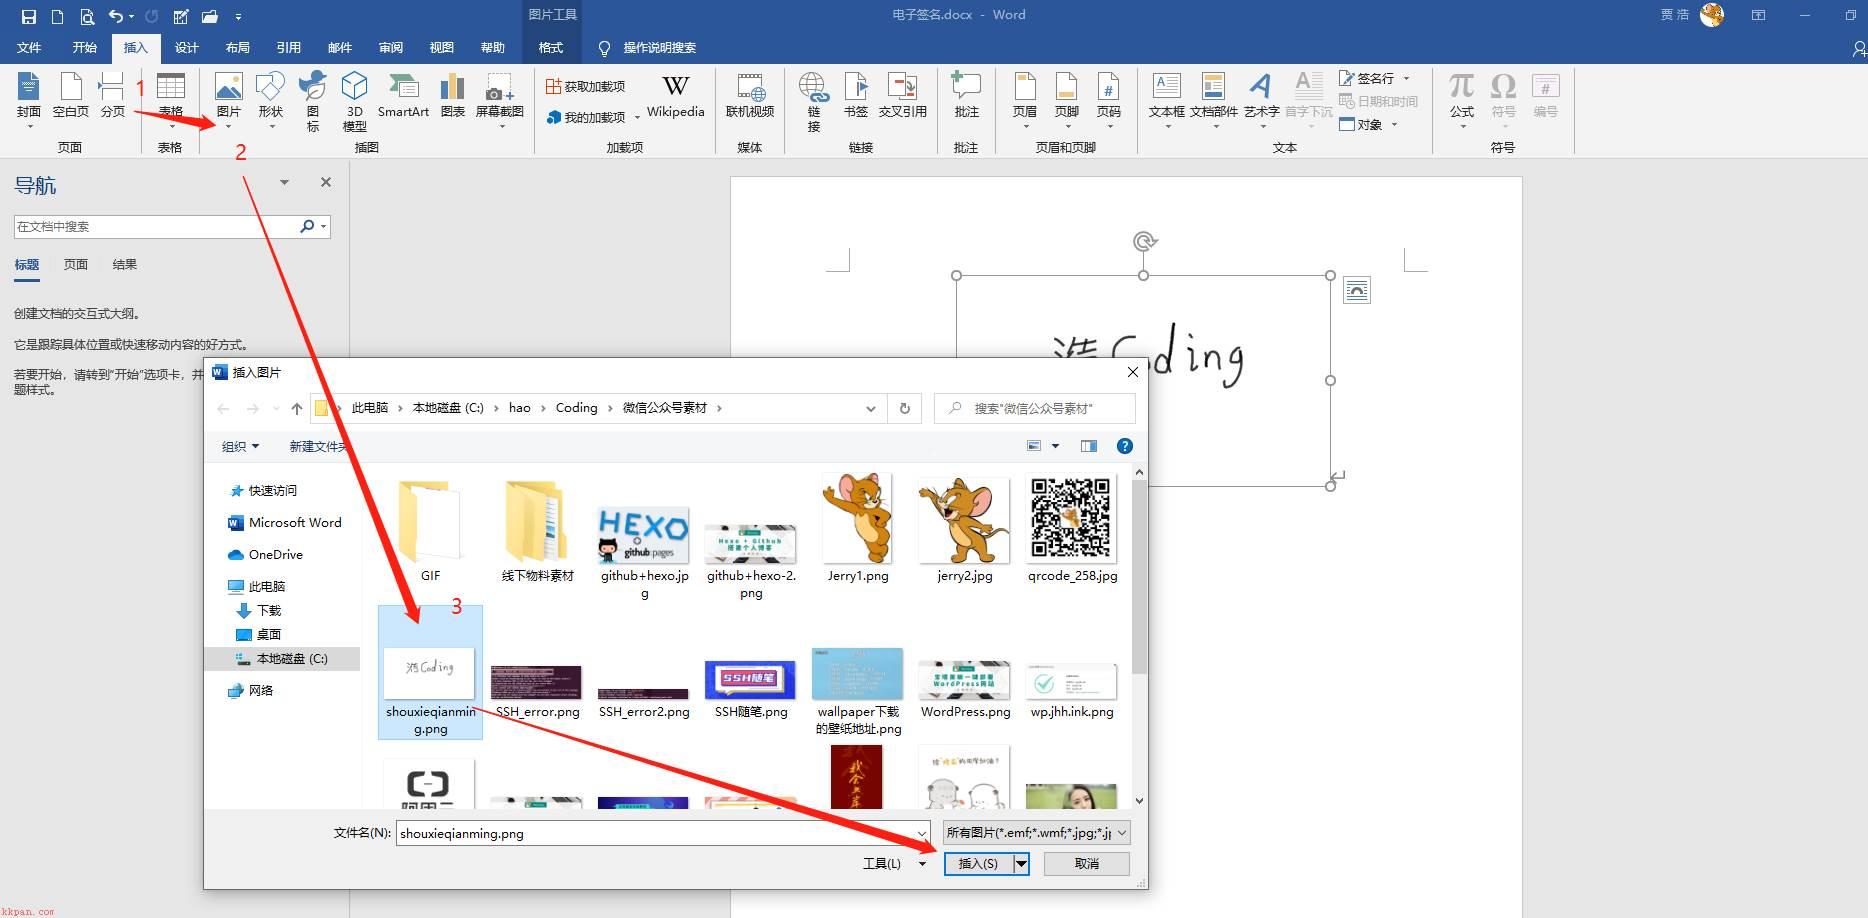Toggle the preview pane in the dialog
The height and width of the screenshot is (918, 1868).
tap(1089, 446)
